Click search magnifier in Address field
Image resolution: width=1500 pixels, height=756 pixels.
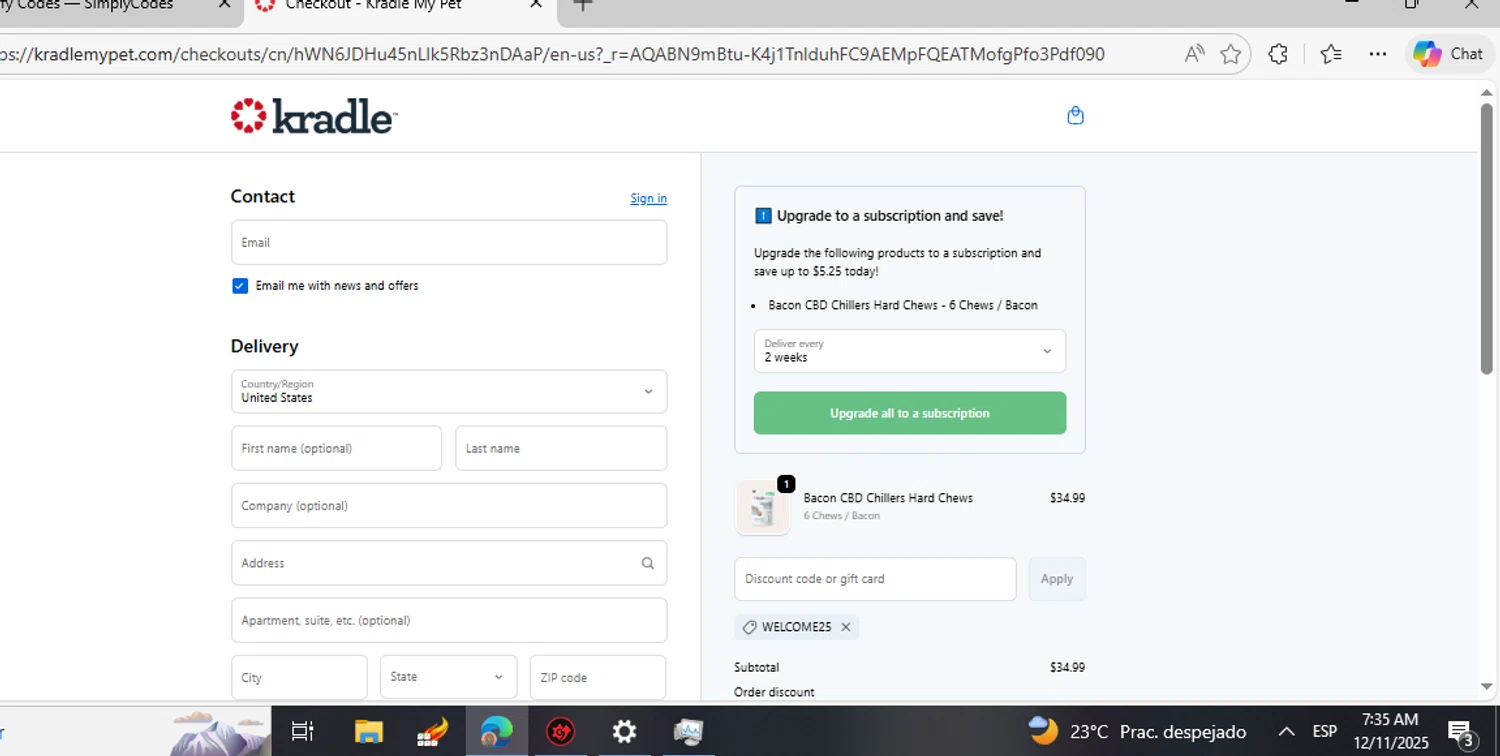(648, 563)
